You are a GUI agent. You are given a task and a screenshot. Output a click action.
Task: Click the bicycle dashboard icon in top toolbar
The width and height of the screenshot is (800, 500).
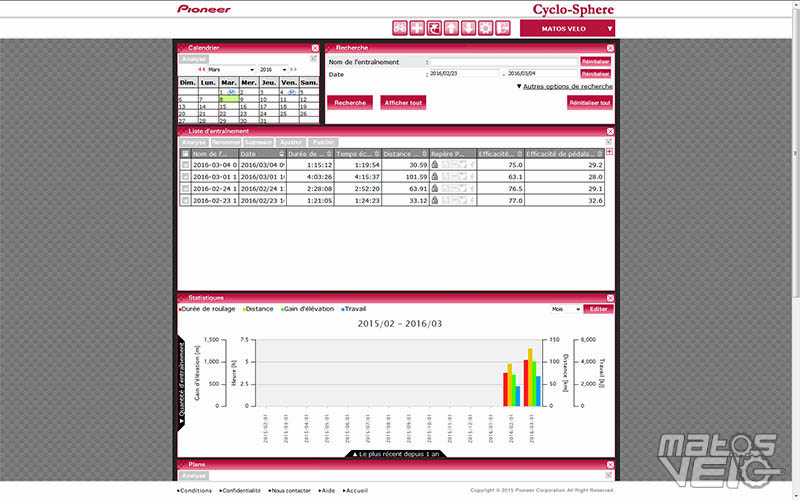tap(400, 28)
